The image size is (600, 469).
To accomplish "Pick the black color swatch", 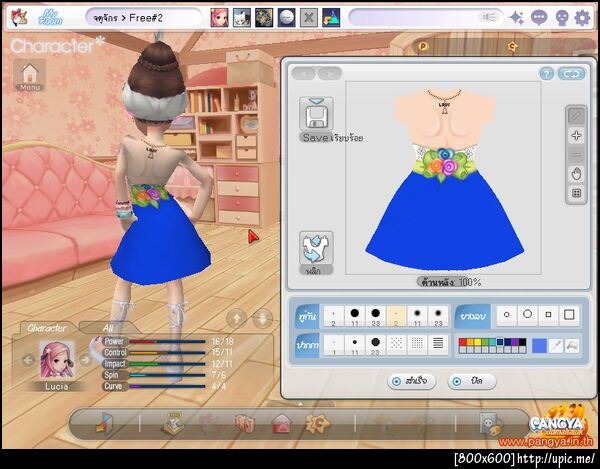I will point(522,342).
